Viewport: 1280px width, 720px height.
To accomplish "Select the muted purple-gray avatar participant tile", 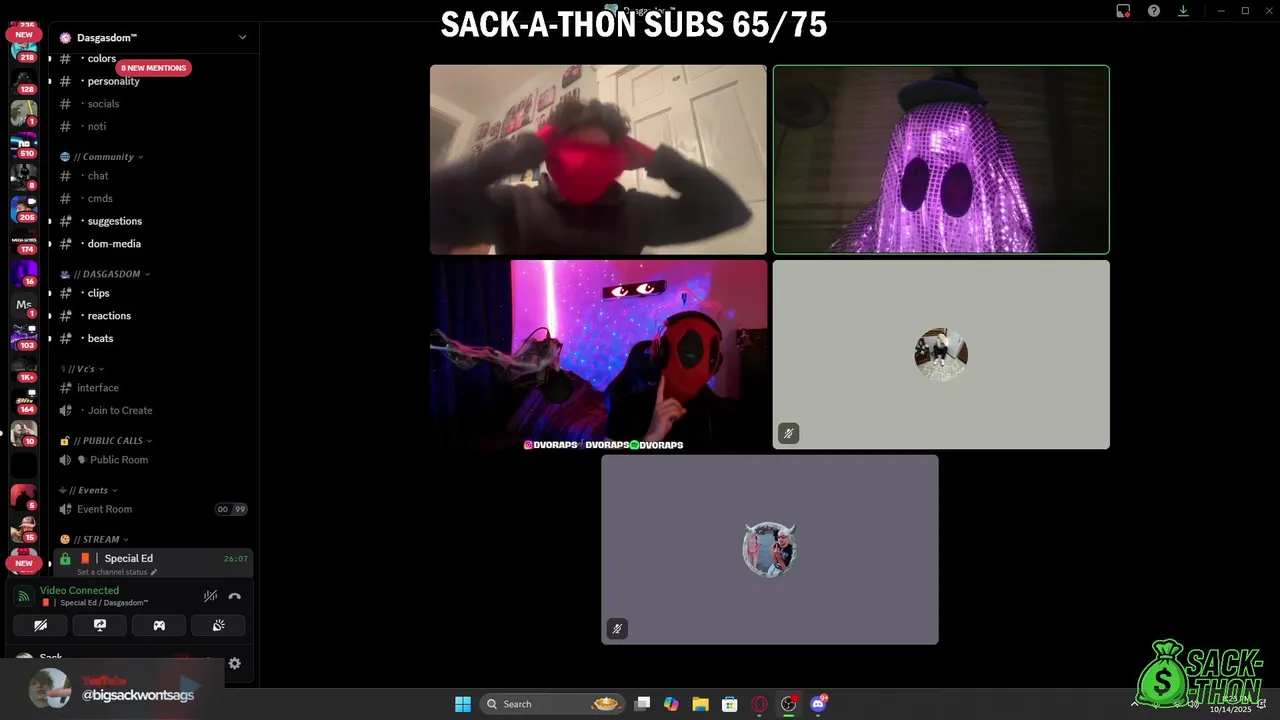I will tap(770, 550).
